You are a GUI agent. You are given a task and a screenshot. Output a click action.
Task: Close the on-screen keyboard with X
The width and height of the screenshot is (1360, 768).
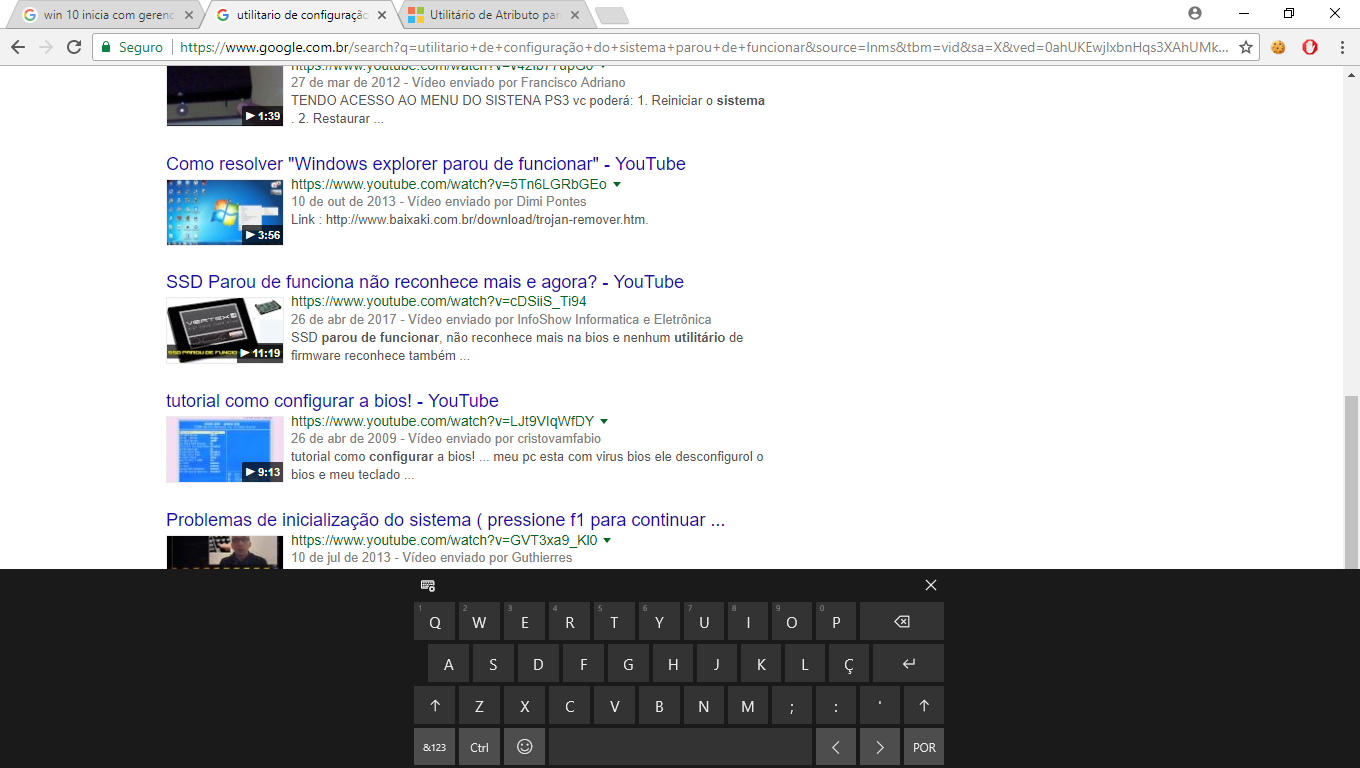pos(931,585)
